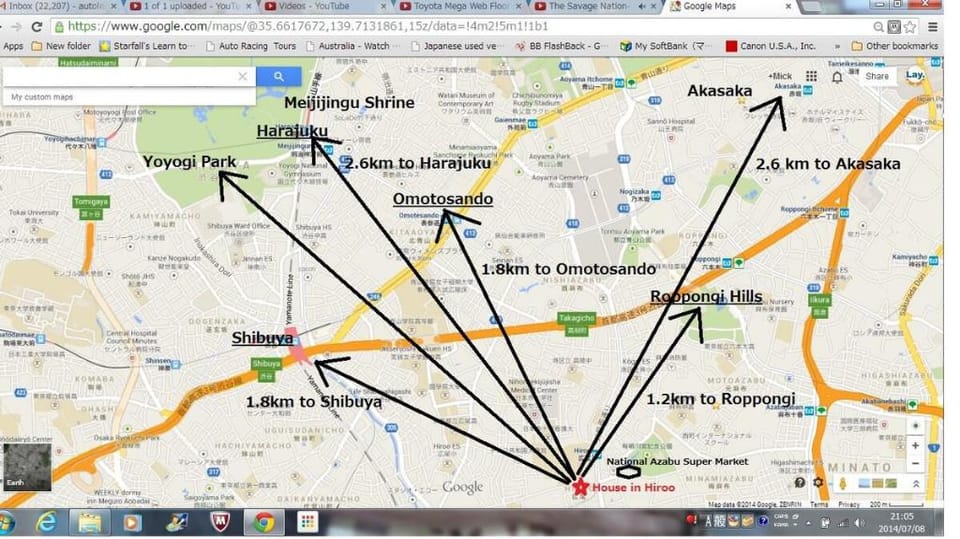Viewport: 960px width, 539px height.
Task: Select the Google Maps tab
Action: [x=729, y=6]
